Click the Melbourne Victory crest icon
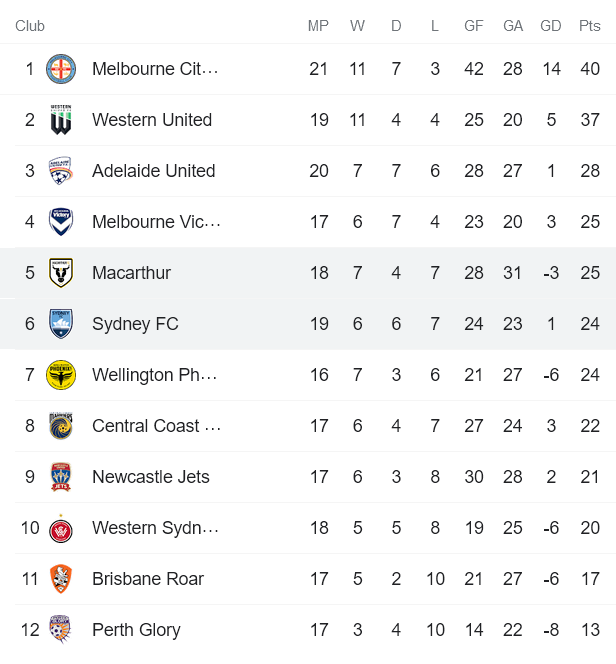616x664 pixels. [x=61, y=222]
